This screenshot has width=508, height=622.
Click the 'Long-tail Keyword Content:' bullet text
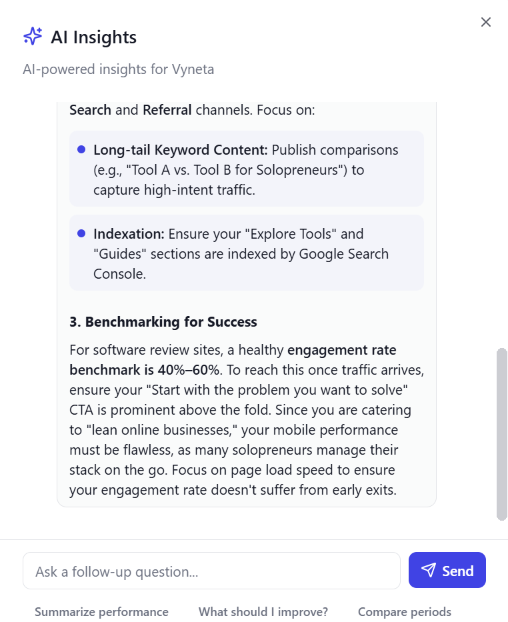[x=180, y=150]
